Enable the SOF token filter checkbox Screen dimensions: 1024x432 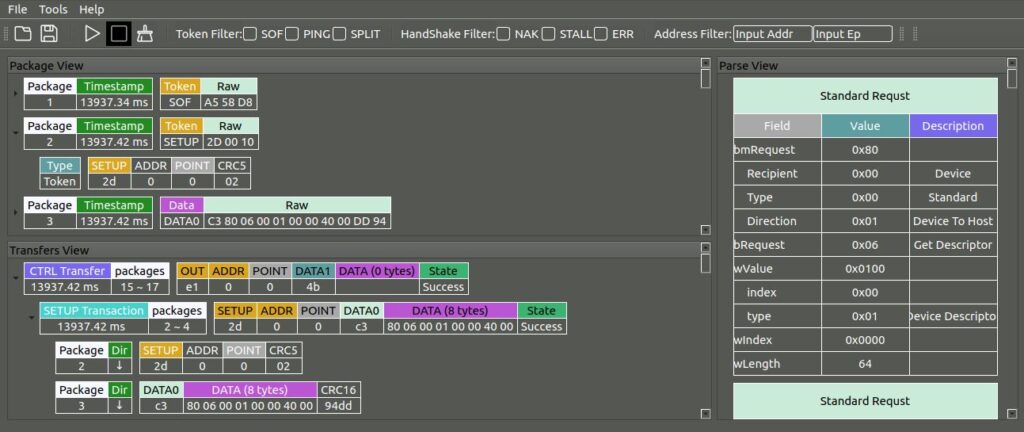pyautogui.click(x=250, y=34)
